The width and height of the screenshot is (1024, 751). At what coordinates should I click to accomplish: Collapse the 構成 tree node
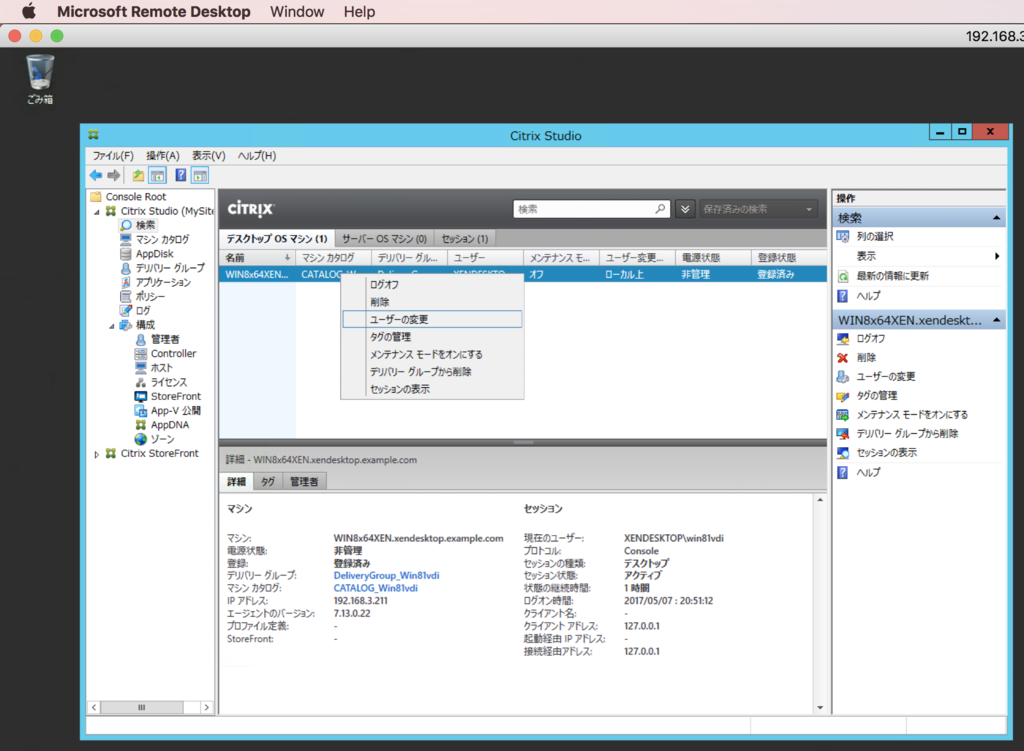pyautogui.click(x=112, y=325)
